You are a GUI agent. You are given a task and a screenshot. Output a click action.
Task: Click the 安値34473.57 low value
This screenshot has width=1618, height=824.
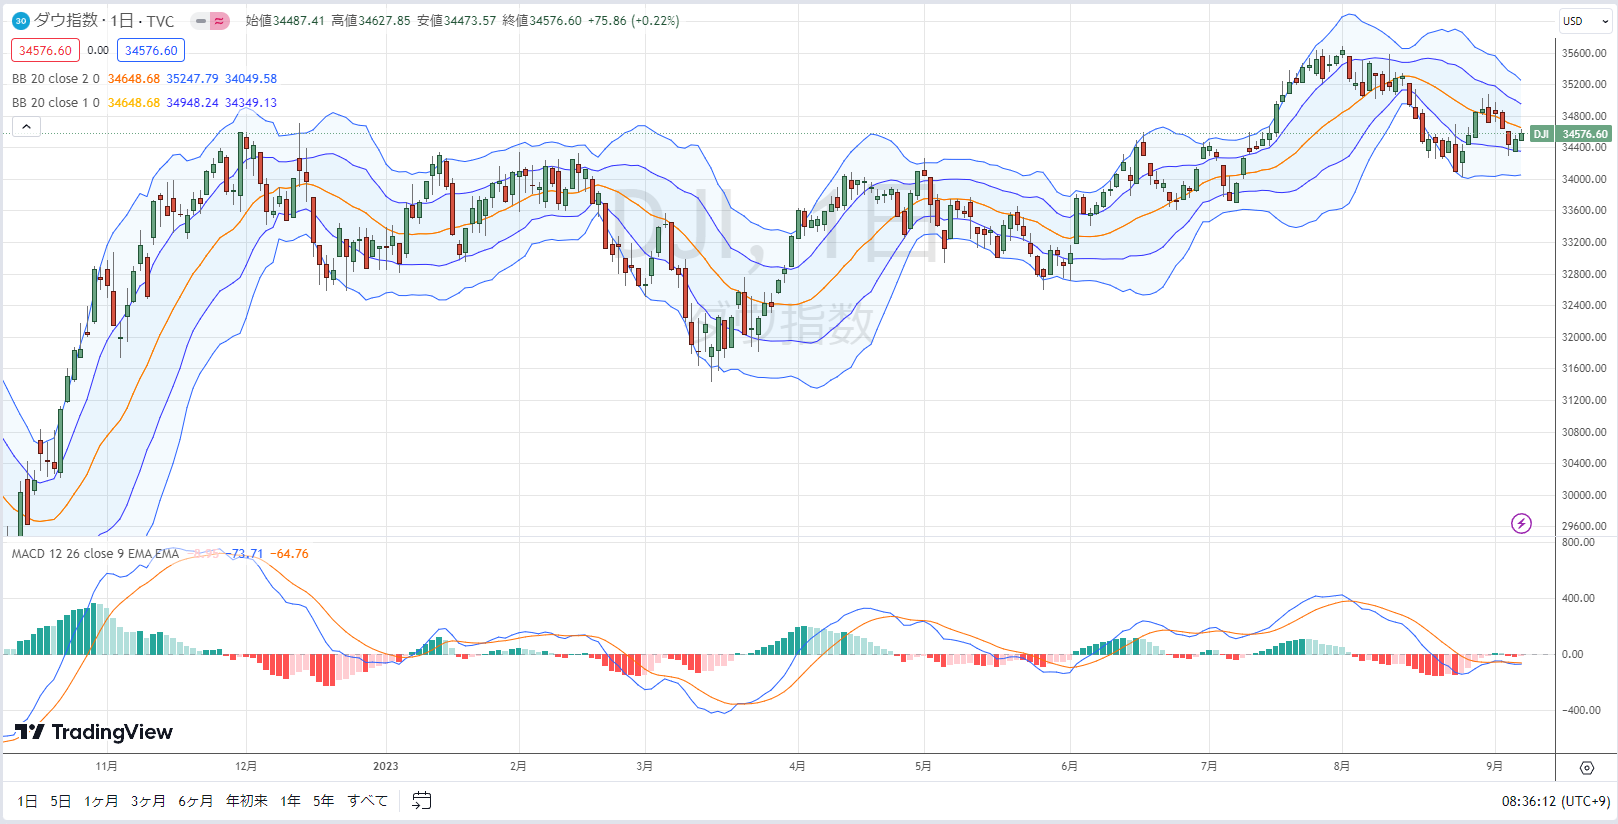[x=456, y=21]
